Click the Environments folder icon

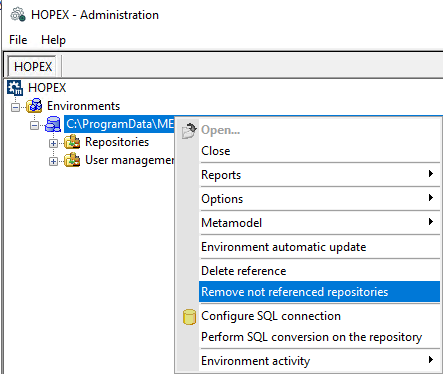coord(34,106)
